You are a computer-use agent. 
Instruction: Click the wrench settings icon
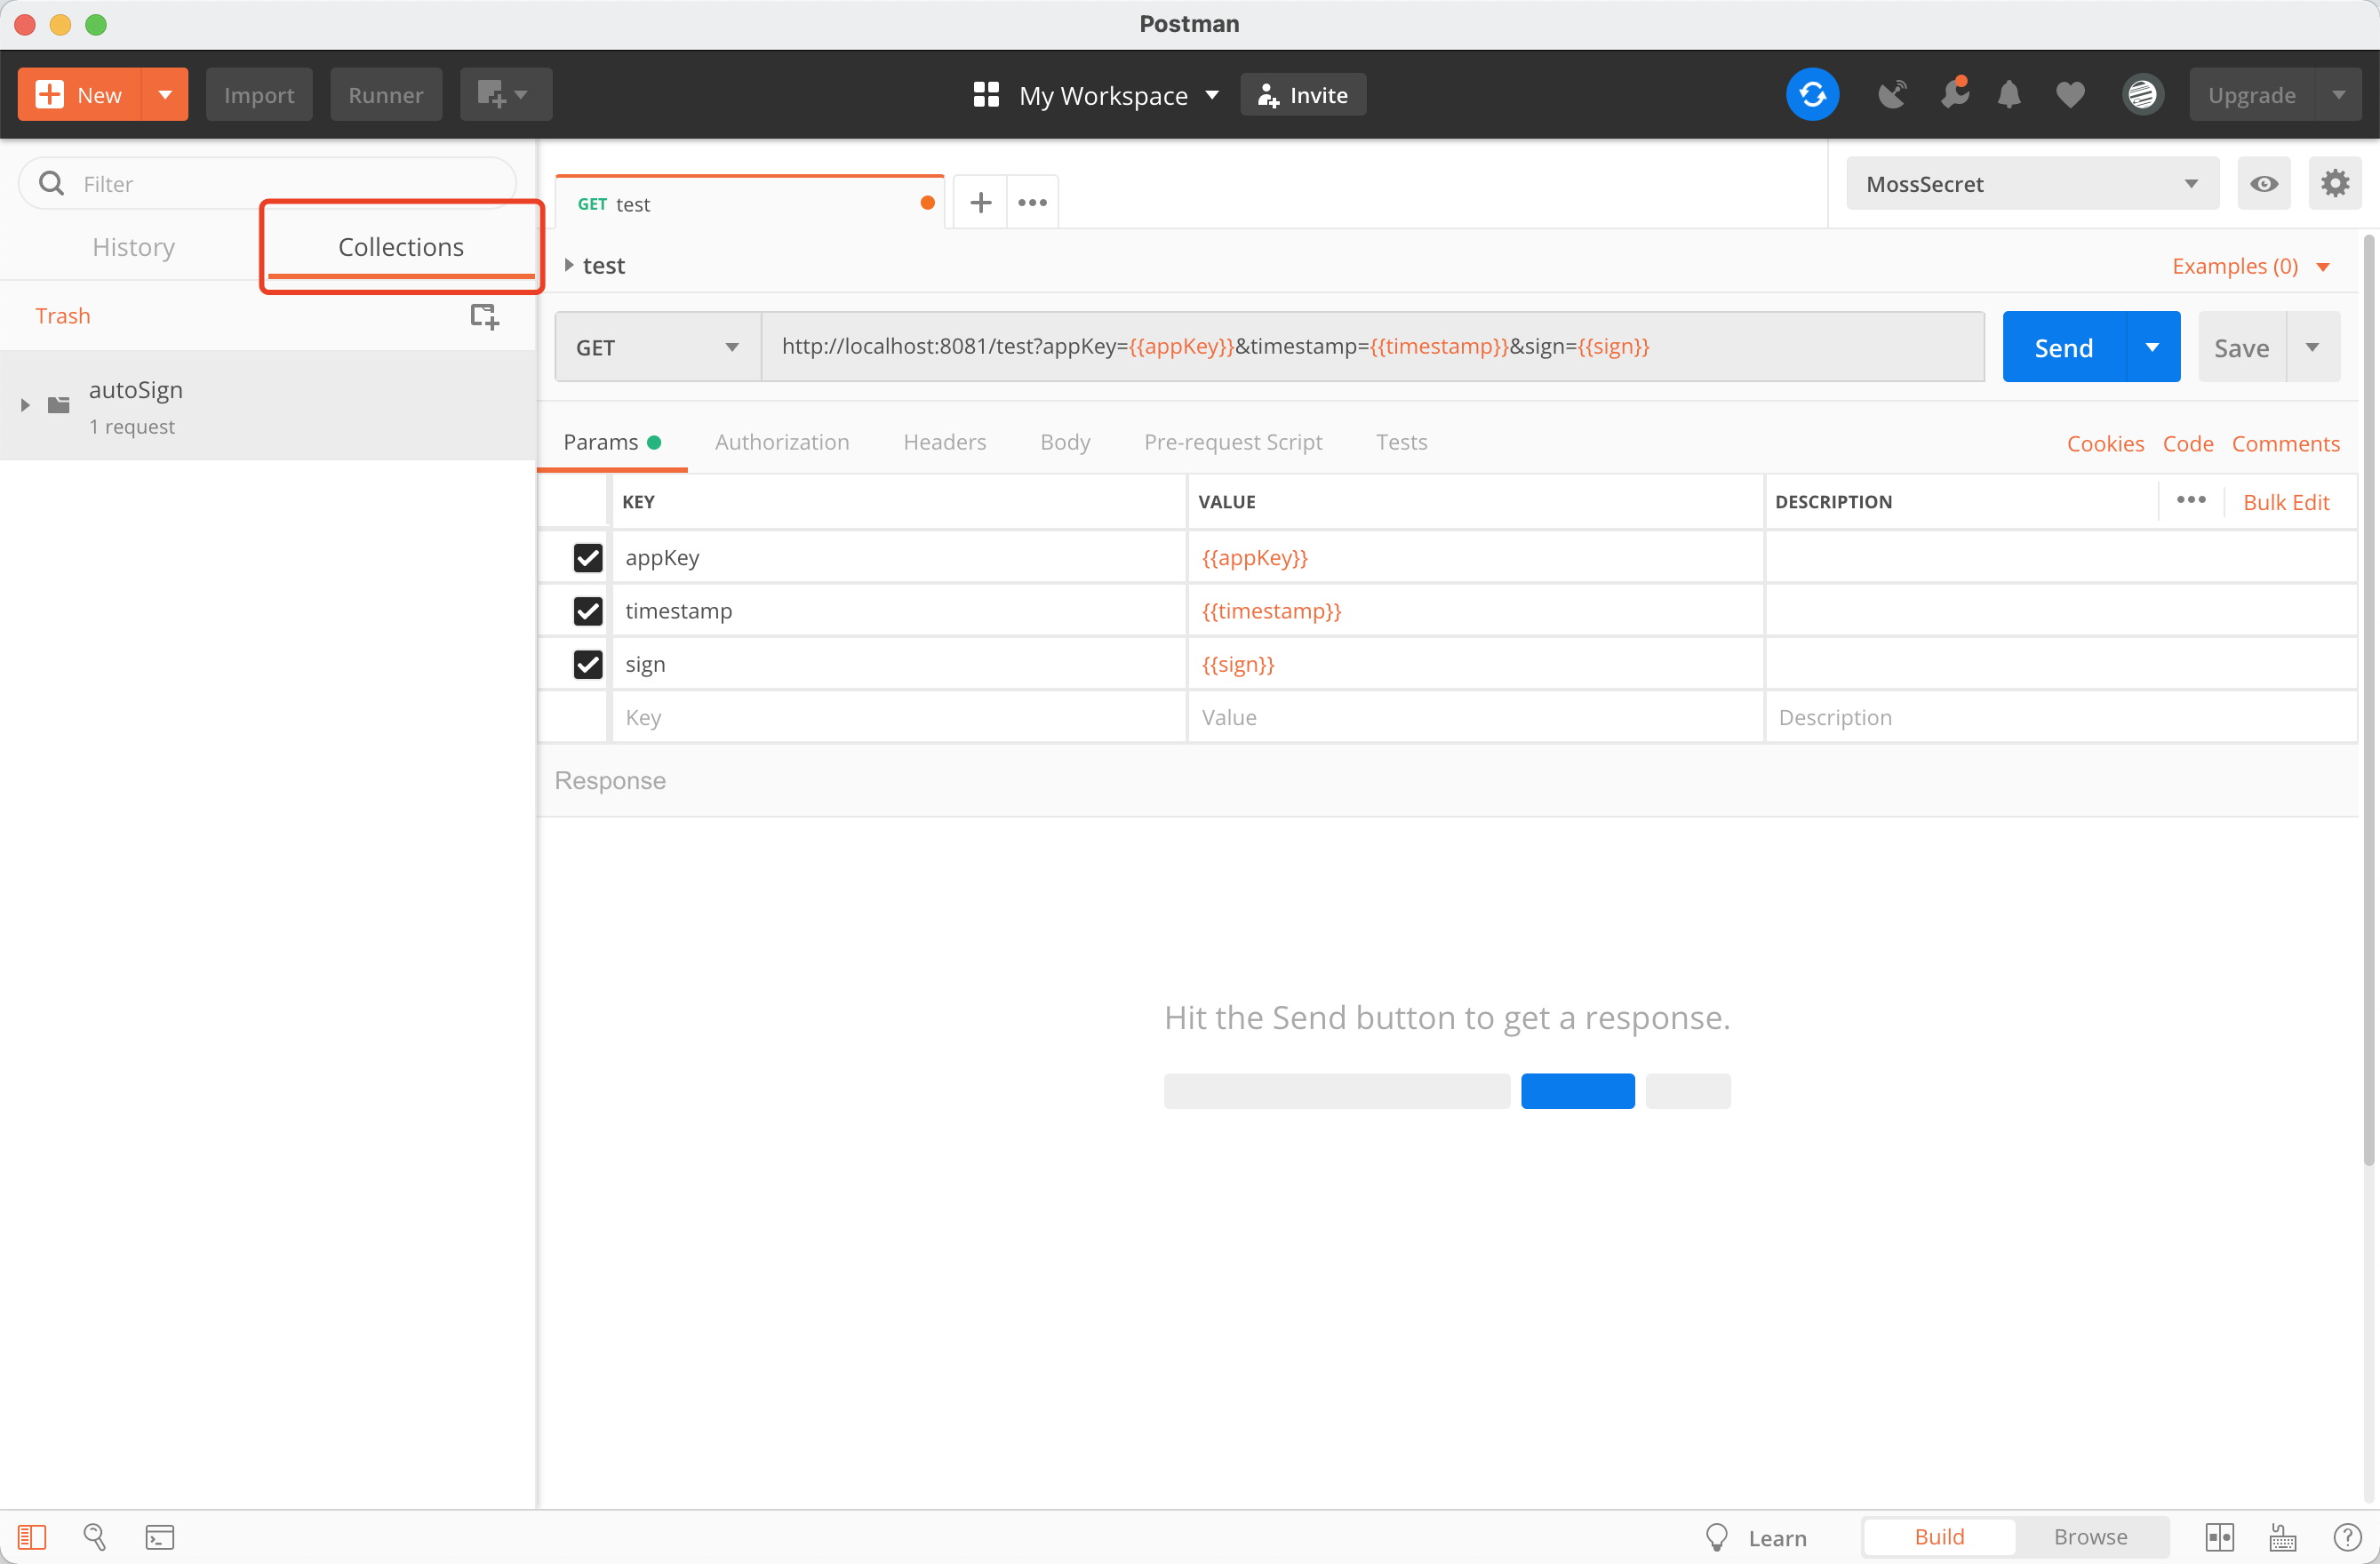tap(1953, 95)
